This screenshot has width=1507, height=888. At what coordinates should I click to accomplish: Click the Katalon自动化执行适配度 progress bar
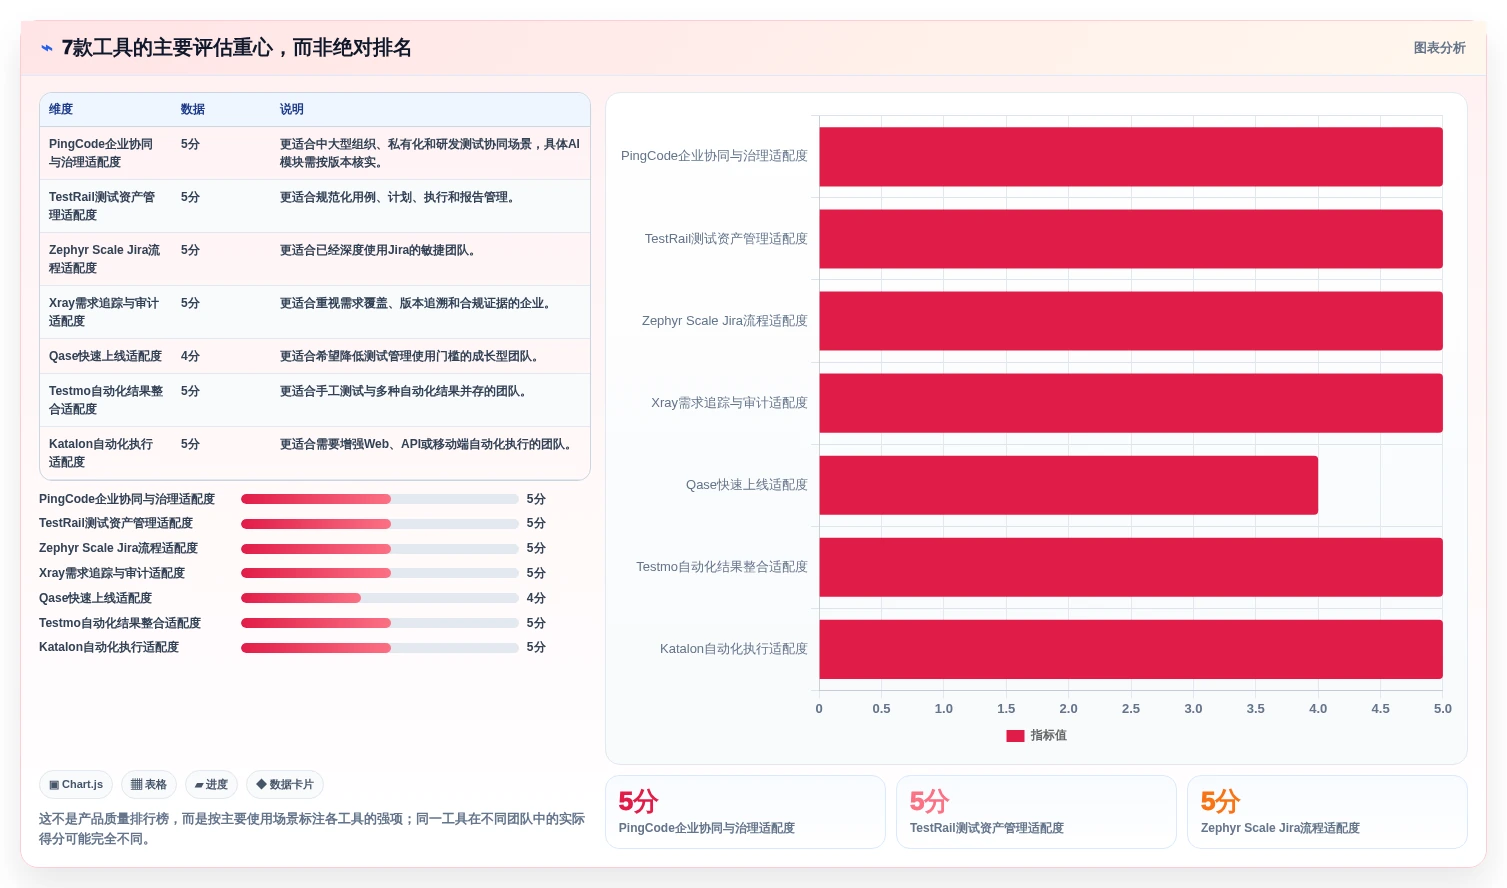(x=380, y=648)
